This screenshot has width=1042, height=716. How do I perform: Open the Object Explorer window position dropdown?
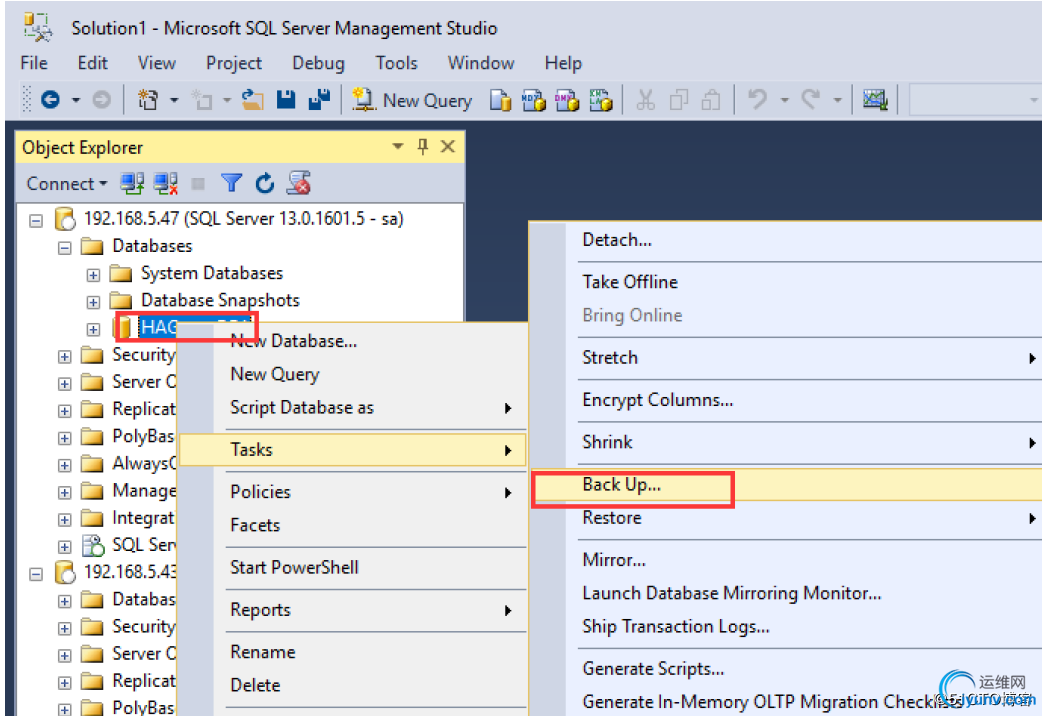(x=397, y=146)
